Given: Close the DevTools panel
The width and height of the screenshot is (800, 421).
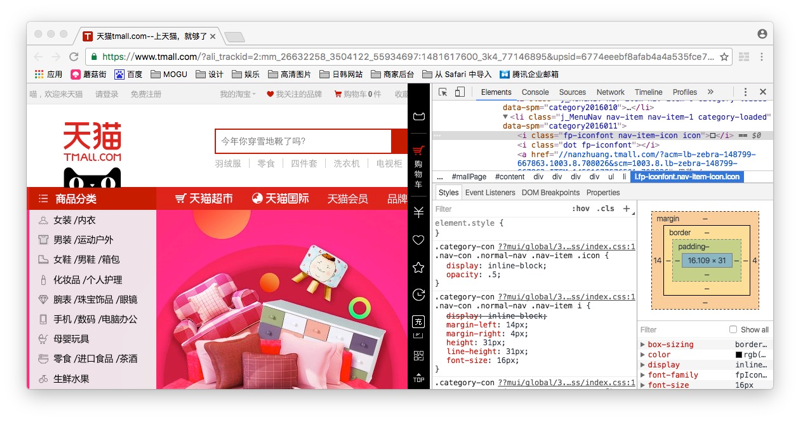Looking at the screenshot, I should [x=763, y=92].
